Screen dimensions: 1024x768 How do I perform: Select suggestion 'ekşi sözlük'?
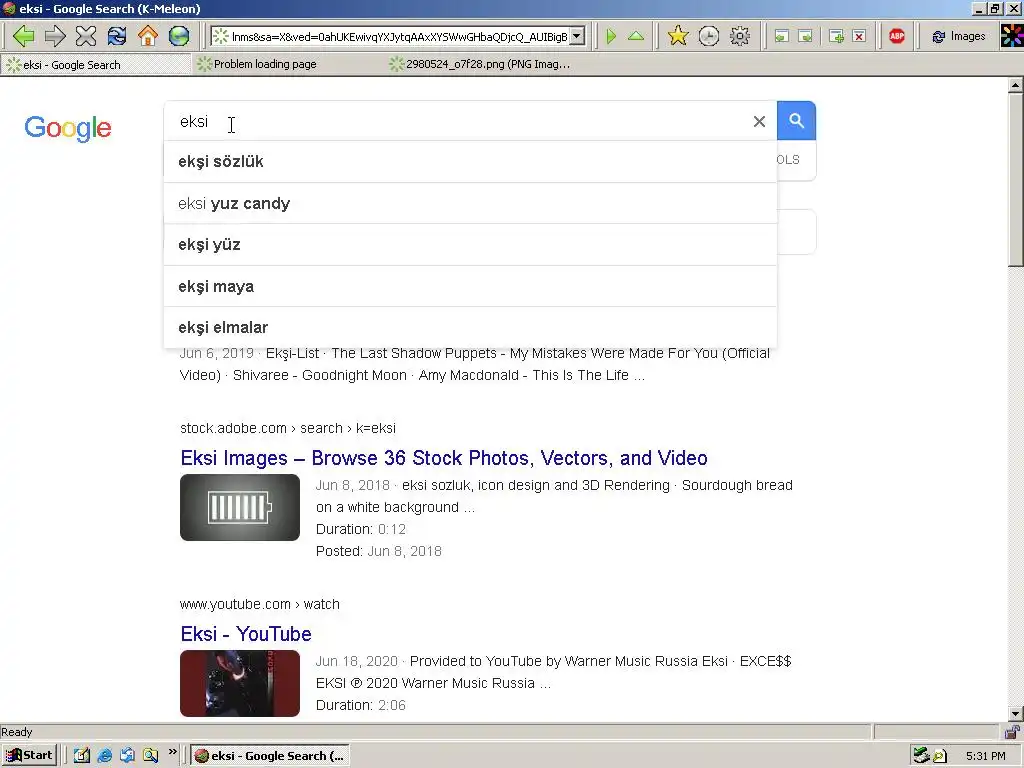[470, 162]
